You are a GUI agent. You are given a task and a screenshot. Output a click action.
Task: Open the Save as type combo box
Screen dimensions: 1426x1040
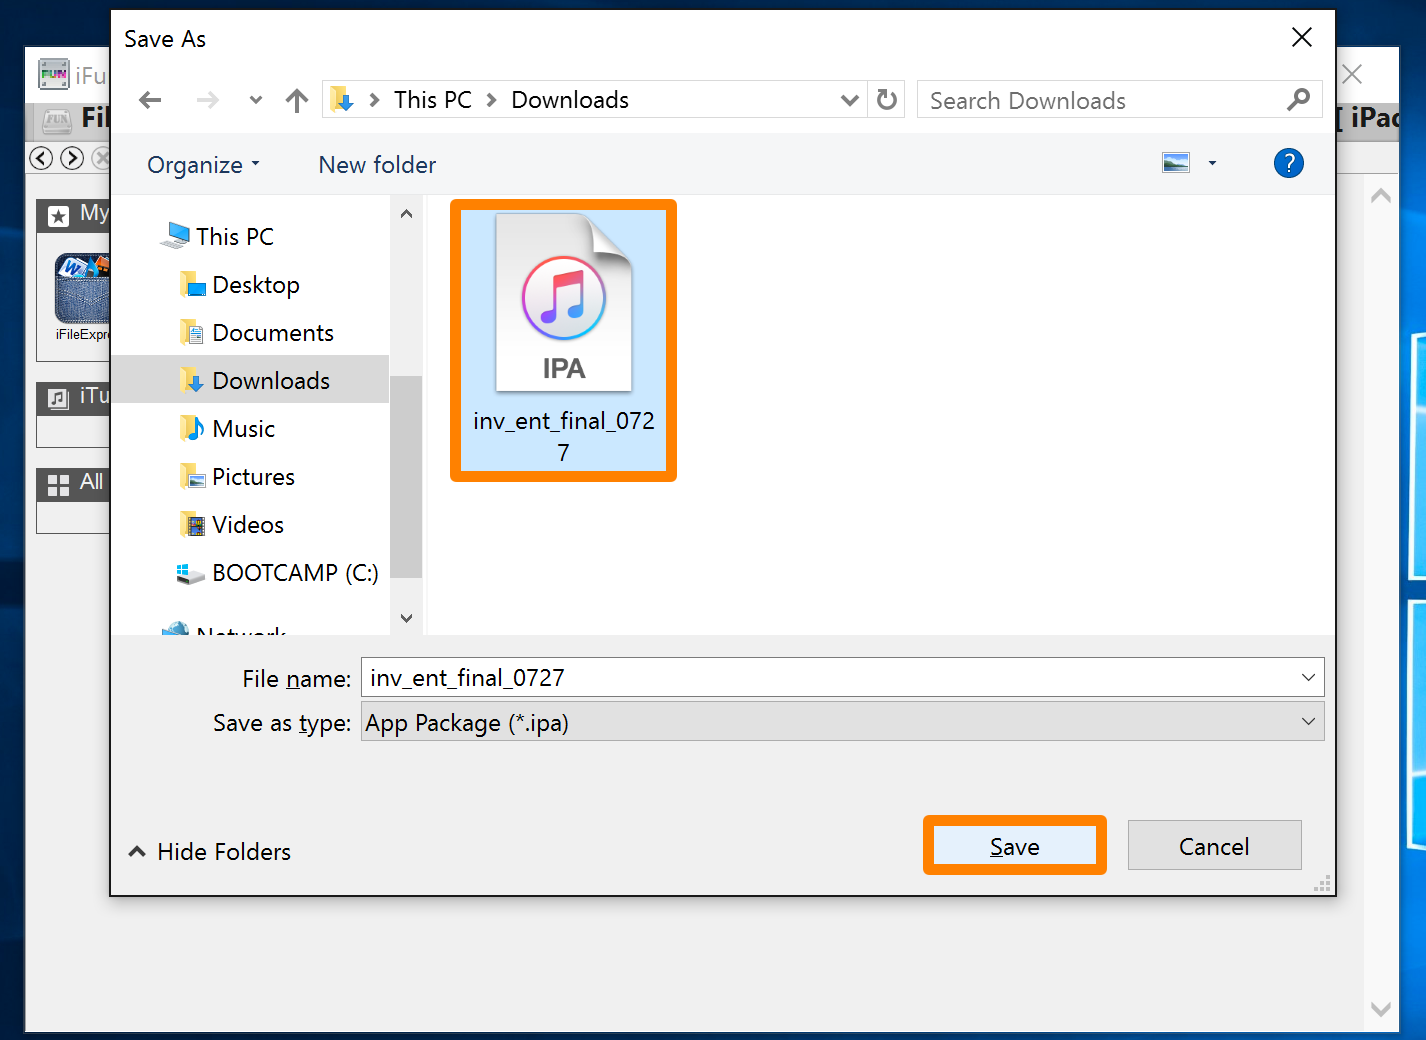(843, 722)
